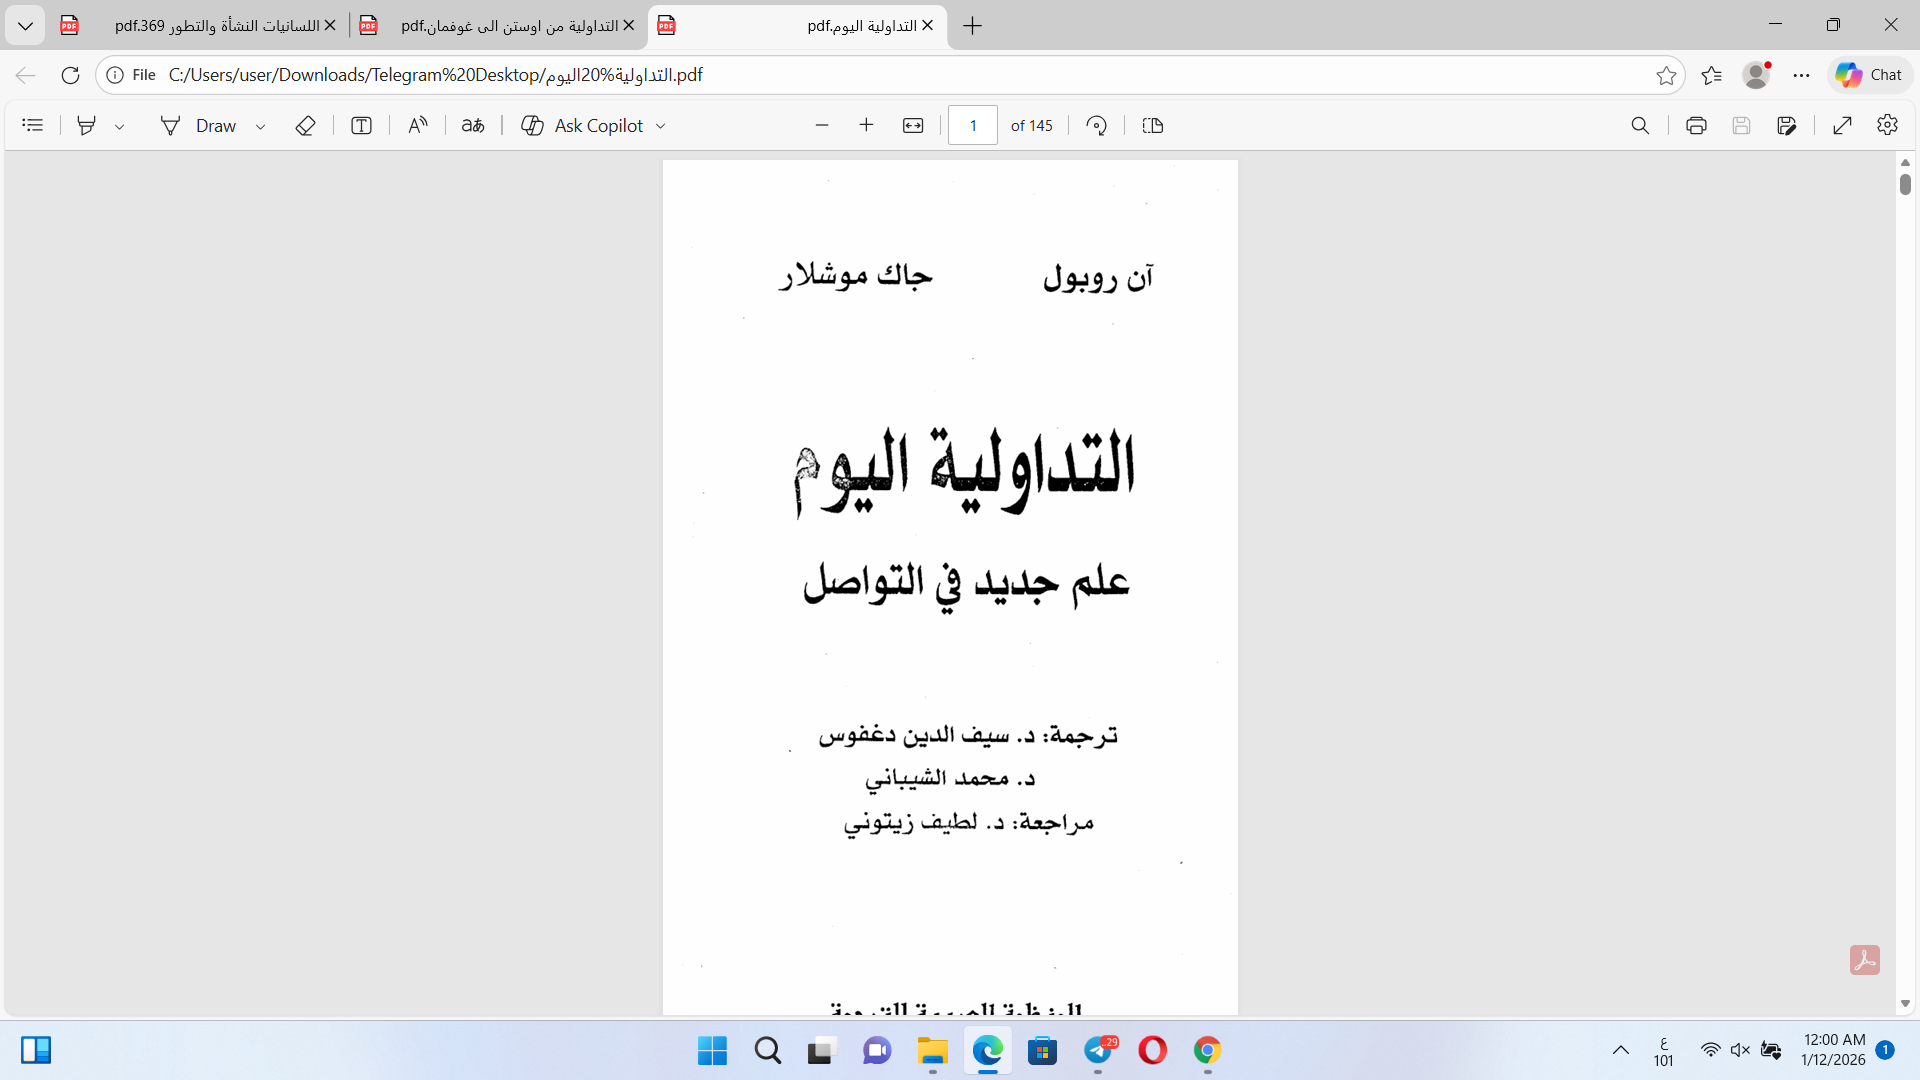Open the Windows Start menu
Image resolution: width=1920 pixels, height=1080 pixels.
[712, 1050]
